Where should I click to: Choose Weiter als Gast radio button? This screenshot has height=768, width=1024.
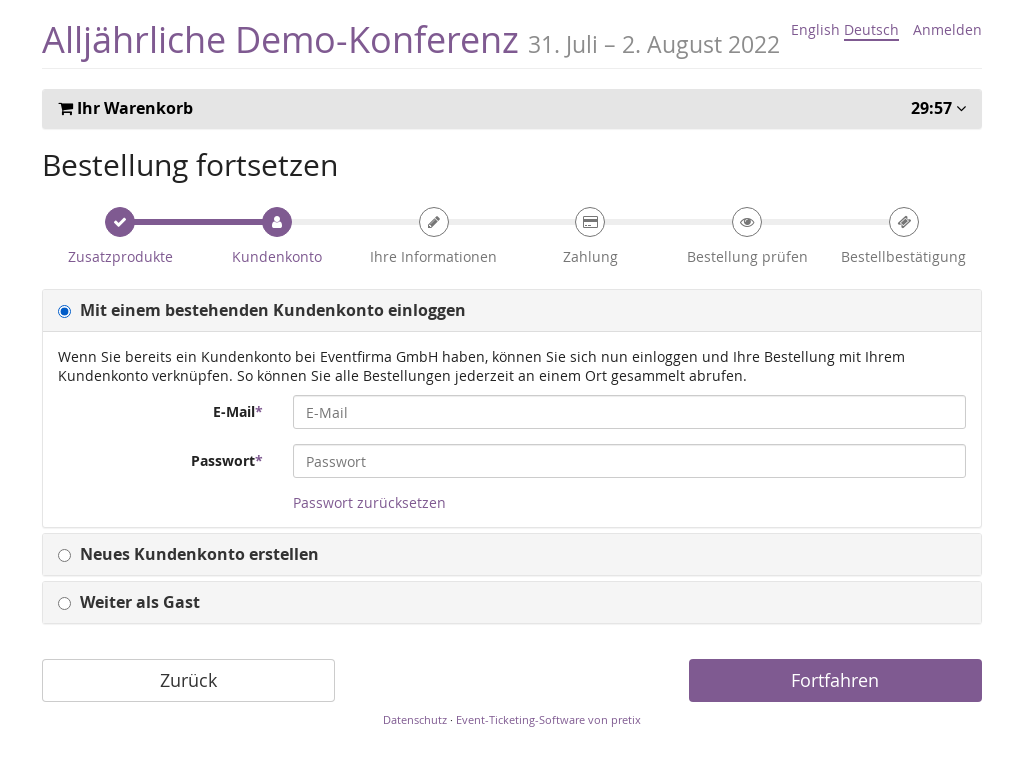tap(65, 604)
